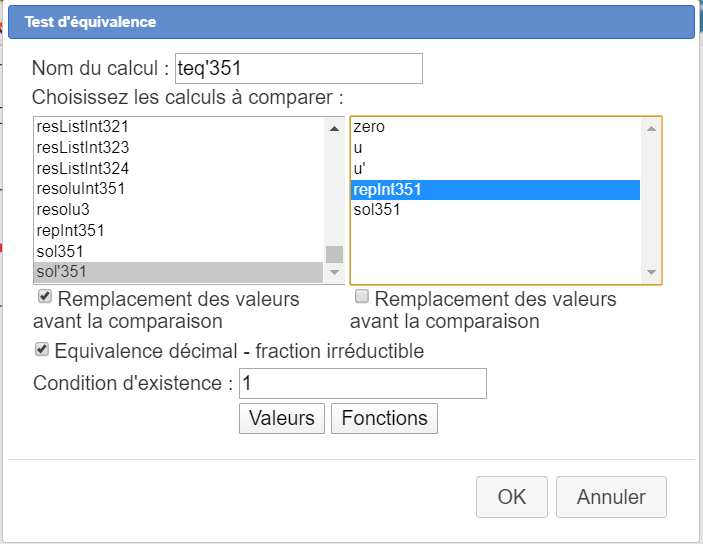Click the Nom du calcul field
The width and height of the screenshot is (703, 544).
pyautogui.click(x=298, y=68)
